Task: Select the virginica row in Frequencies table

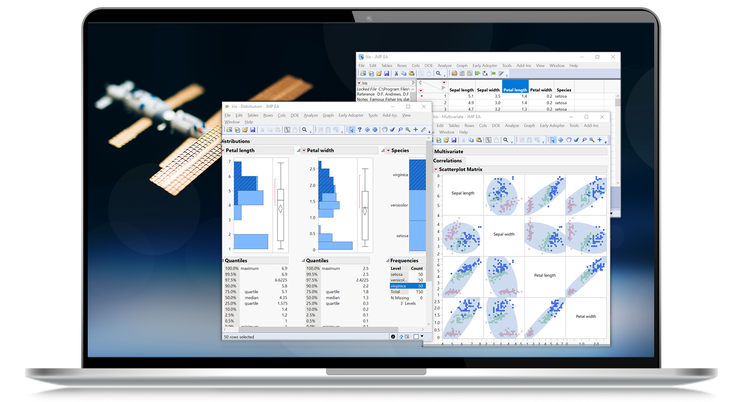Action: coord(408,286)
